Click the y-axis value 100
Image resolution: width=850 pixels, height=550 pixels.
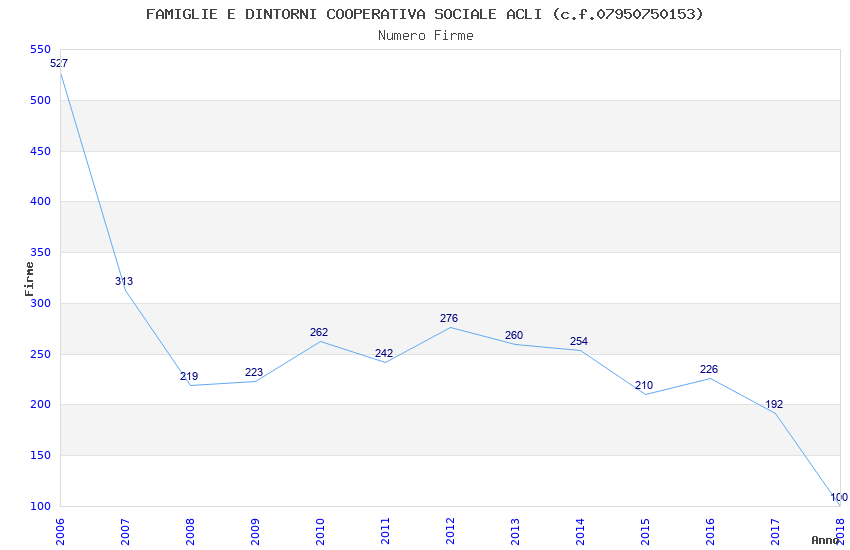coord(40,506)
